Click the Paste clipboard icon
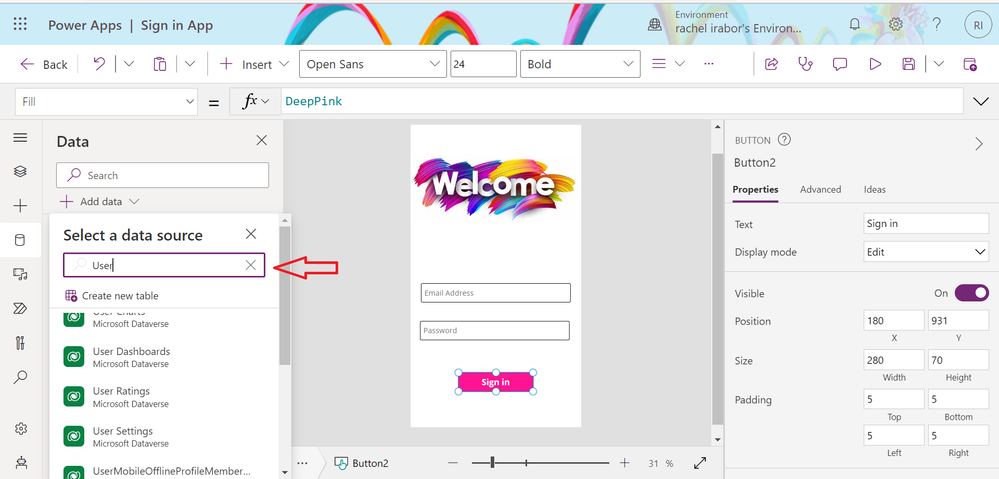This screenshot has width=999, height=479. tap(160, 64)
